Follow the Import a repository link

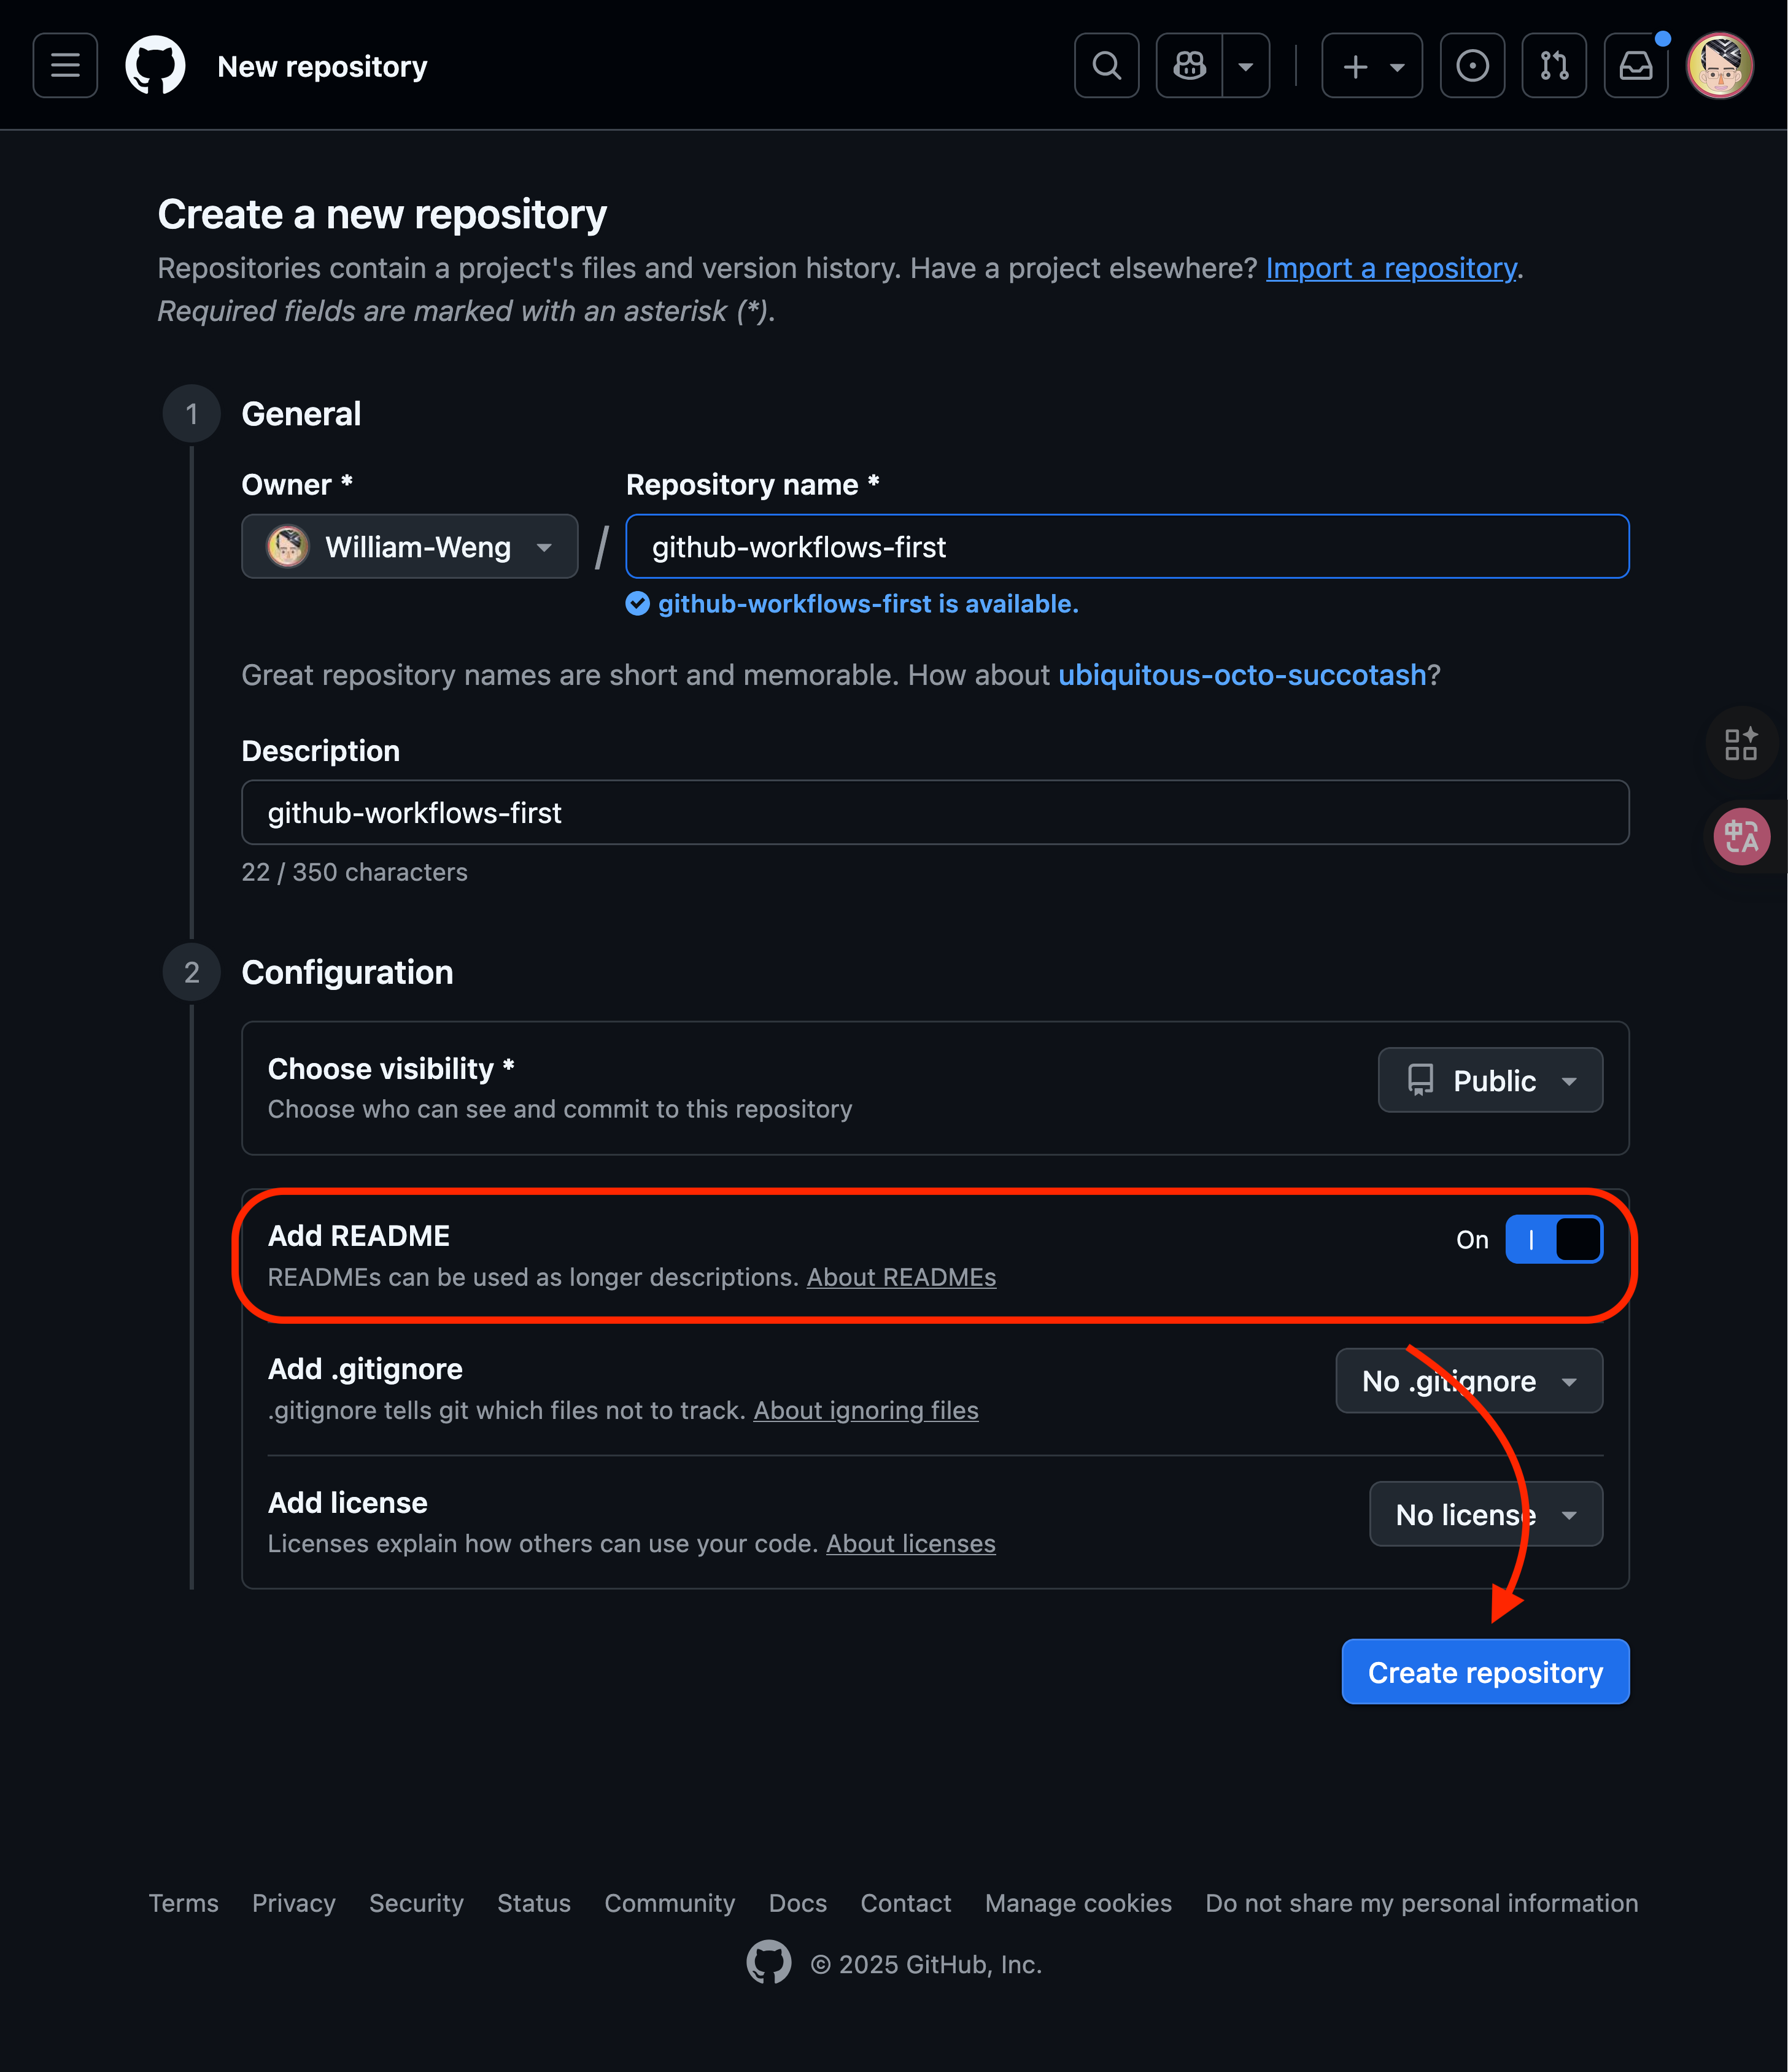pos(1391,268)
